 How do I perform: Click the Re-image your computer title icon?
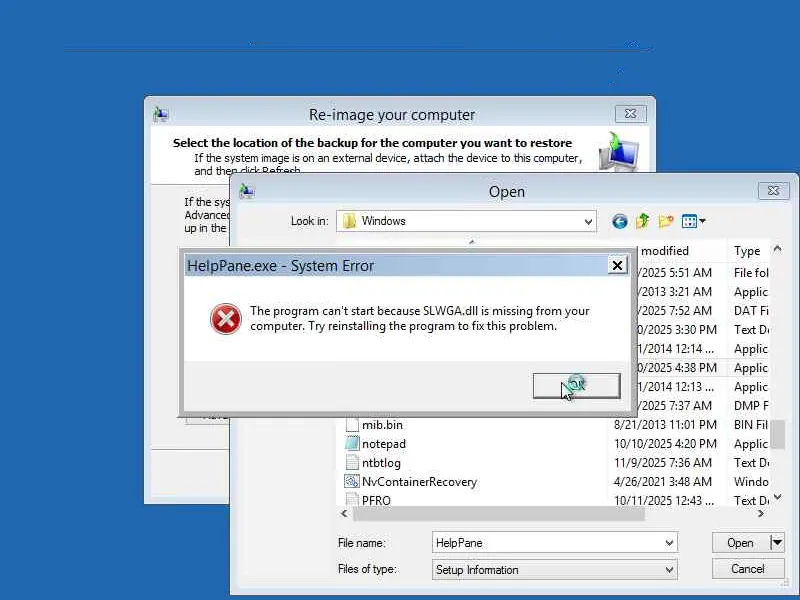point(161,114)
